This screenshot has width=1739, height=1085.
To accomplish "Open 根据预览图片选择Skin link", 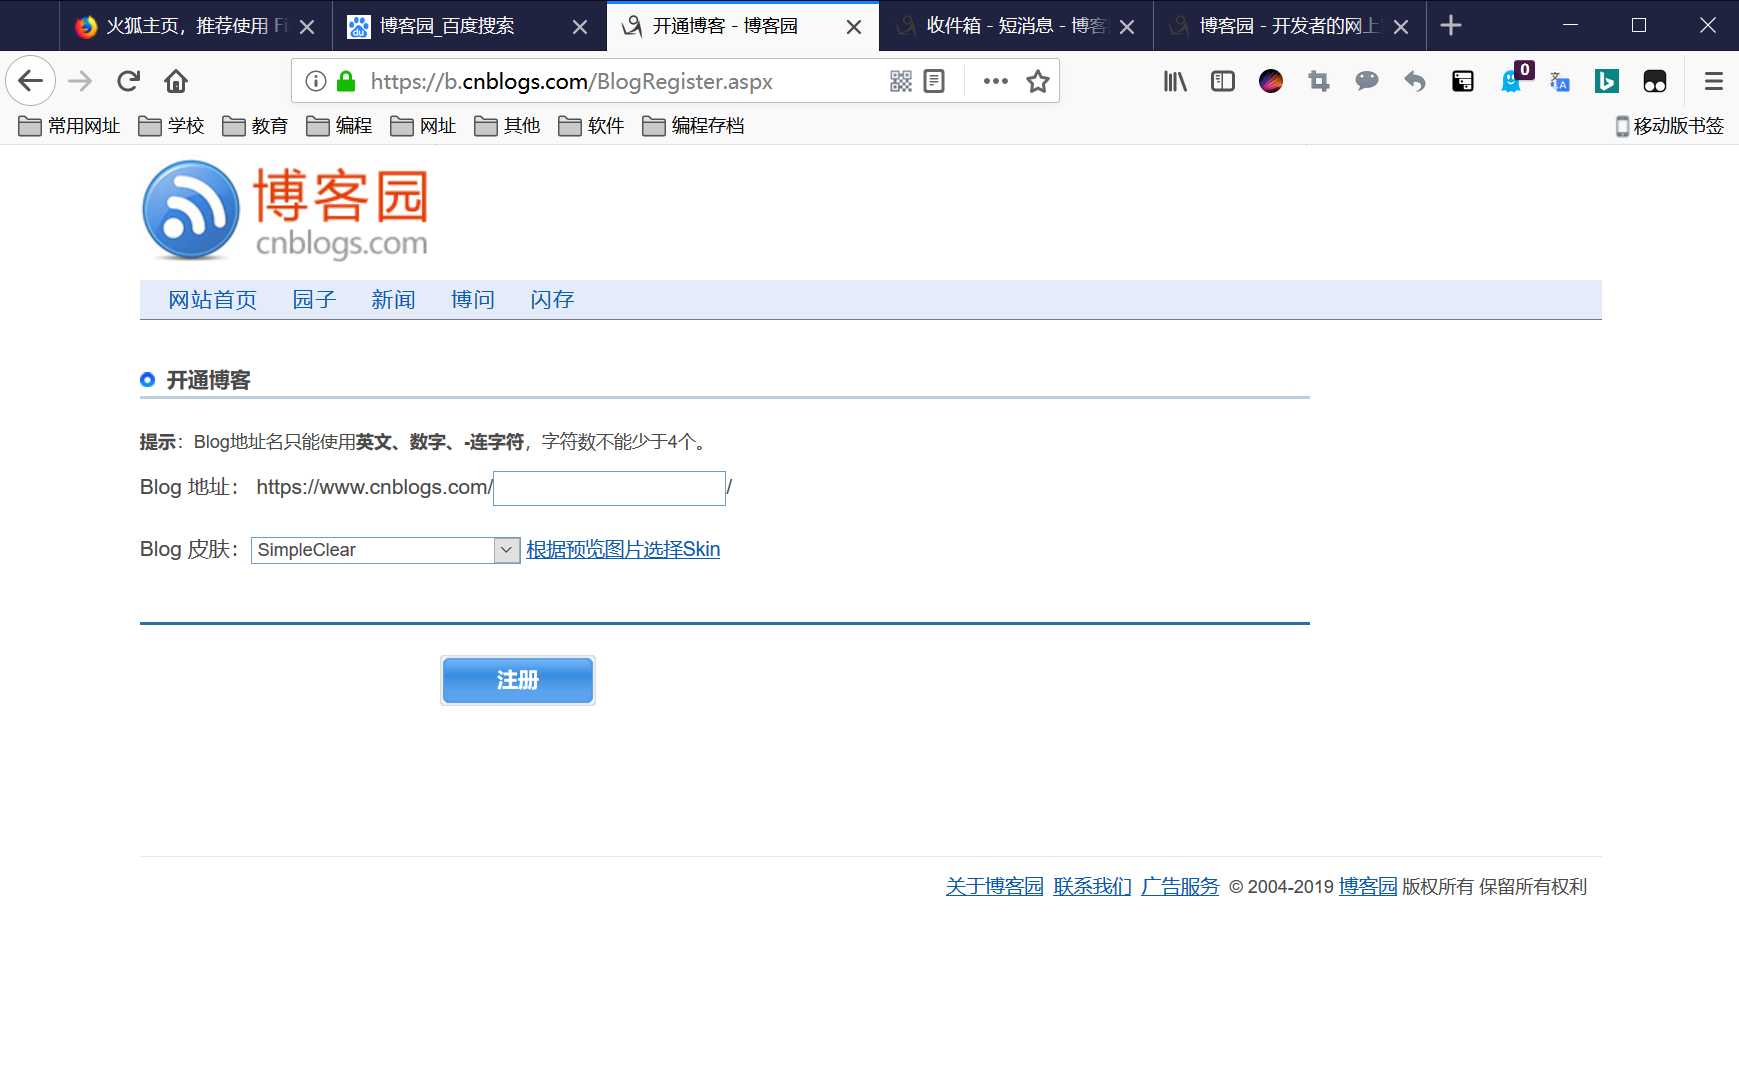I will [623, 550].
